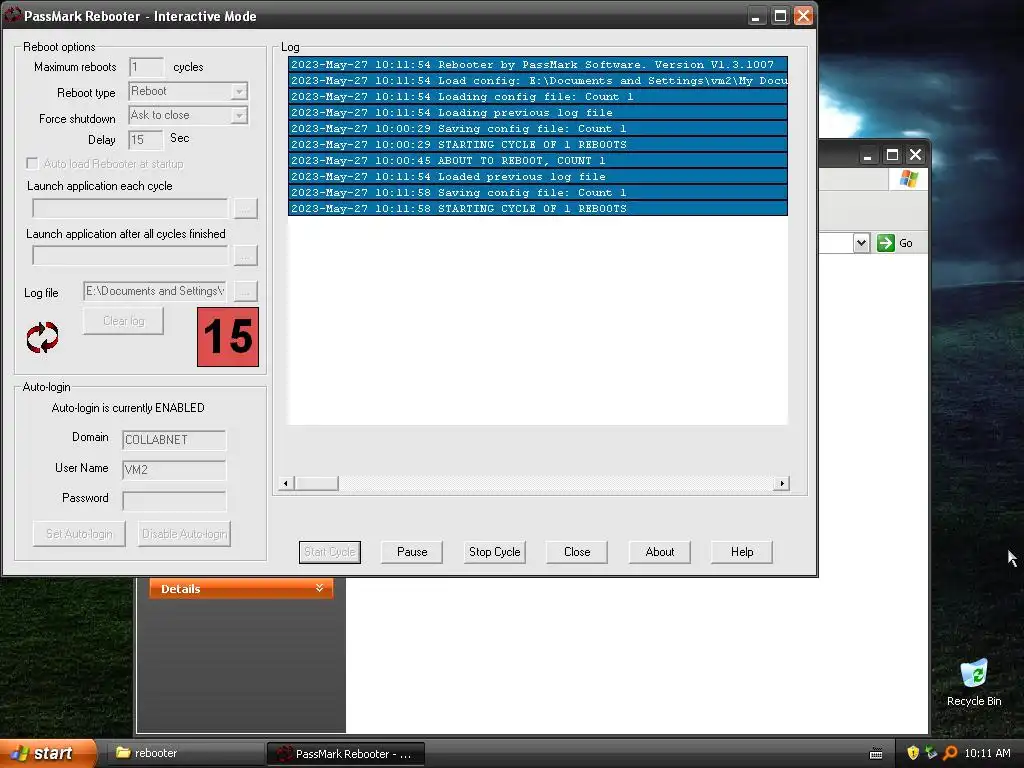Click the Log file path field
Screen dimensions: 1024x768
tap(155, 291)
